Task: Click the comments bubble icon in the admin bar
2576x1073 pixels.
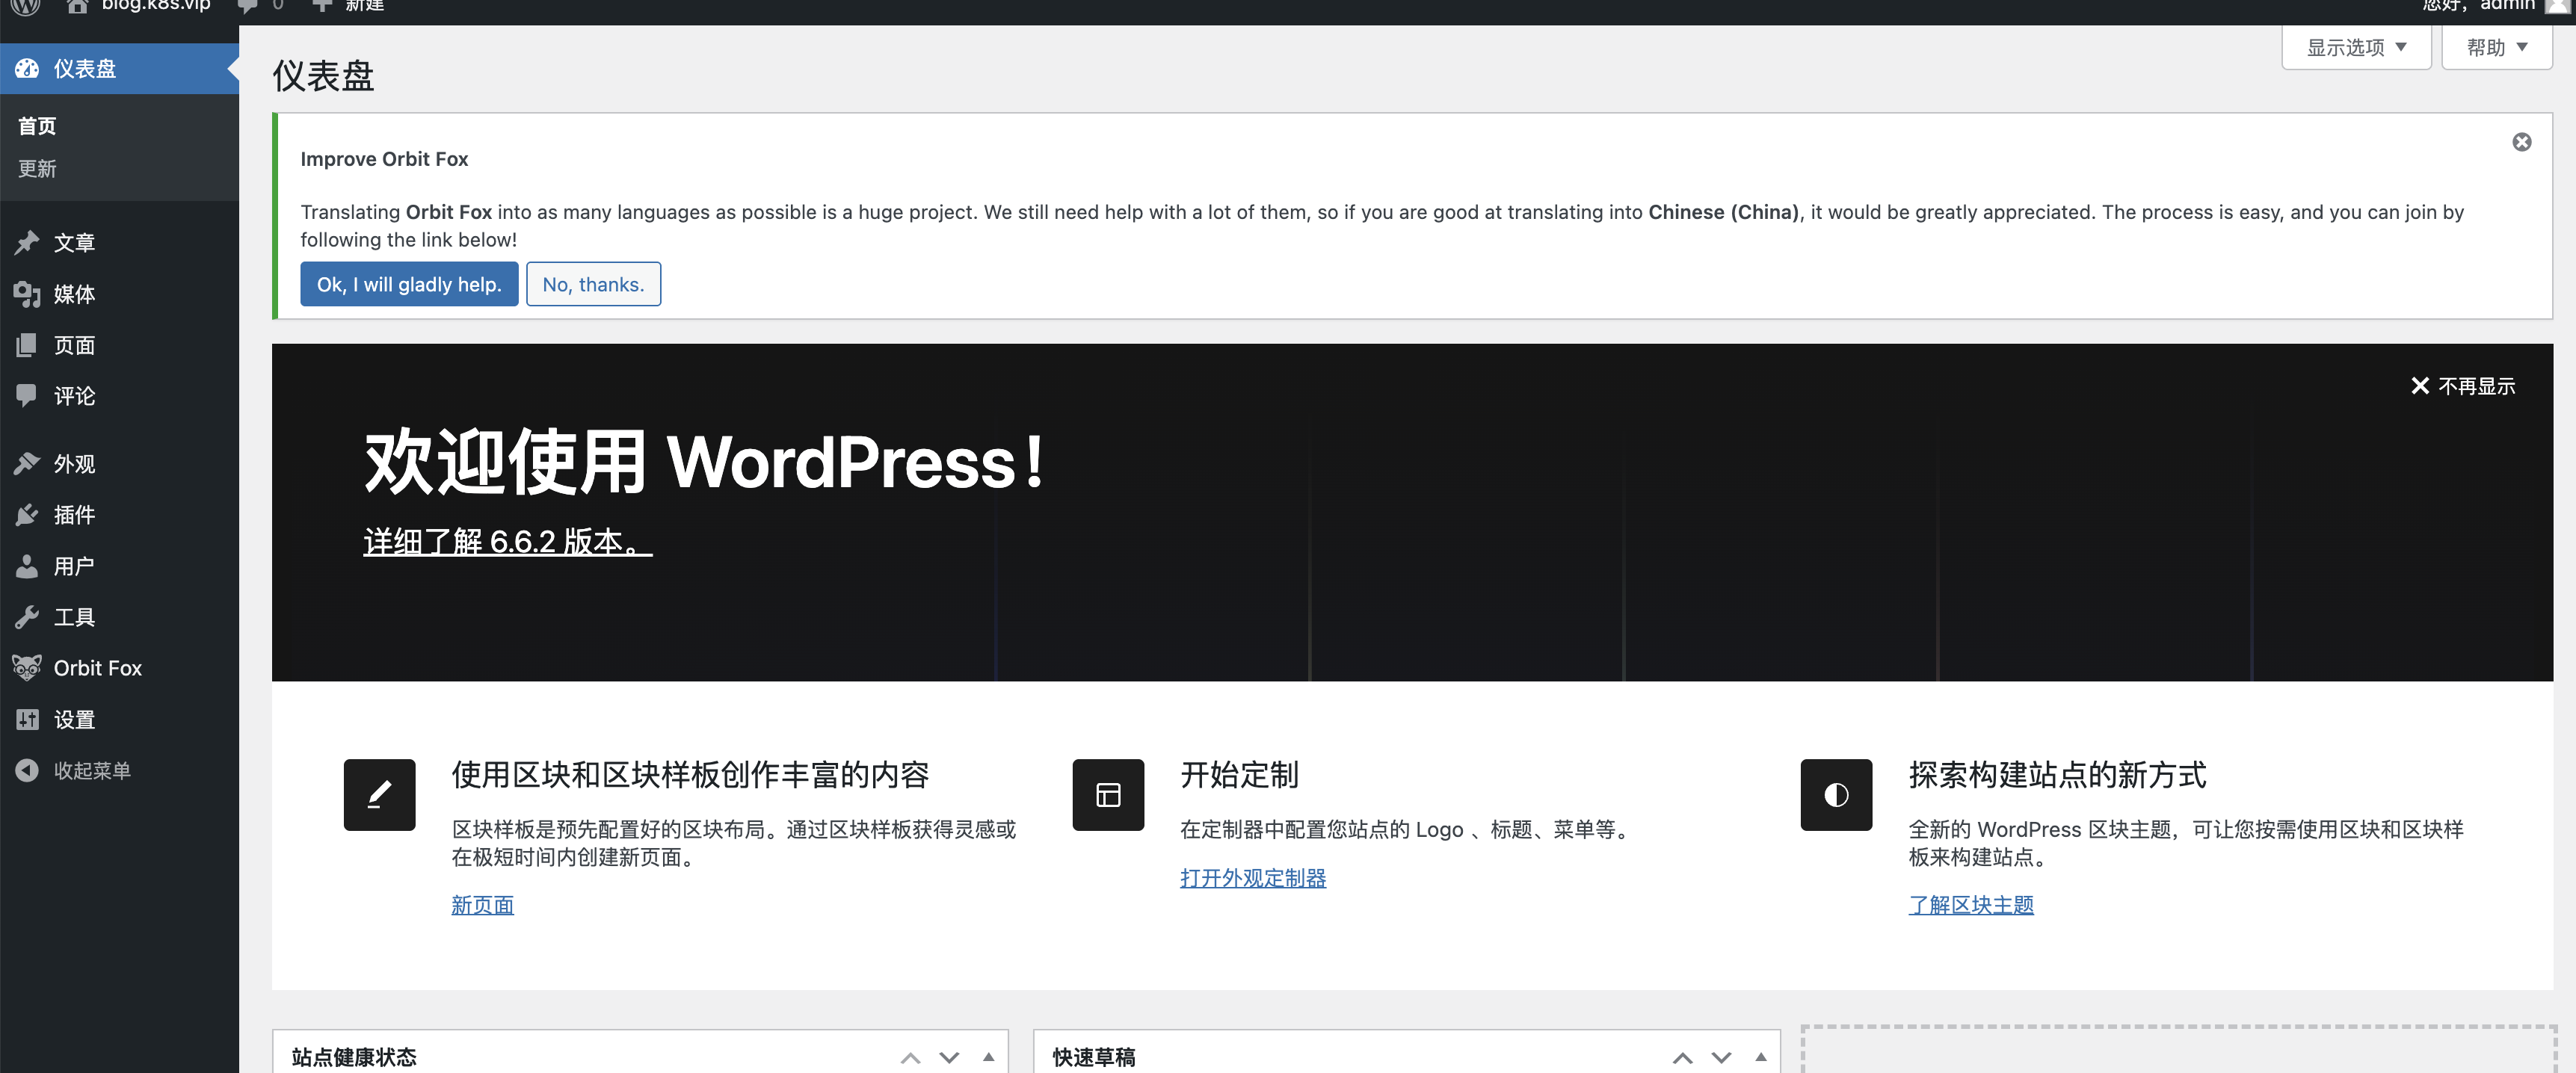Action: click(247, 6)
